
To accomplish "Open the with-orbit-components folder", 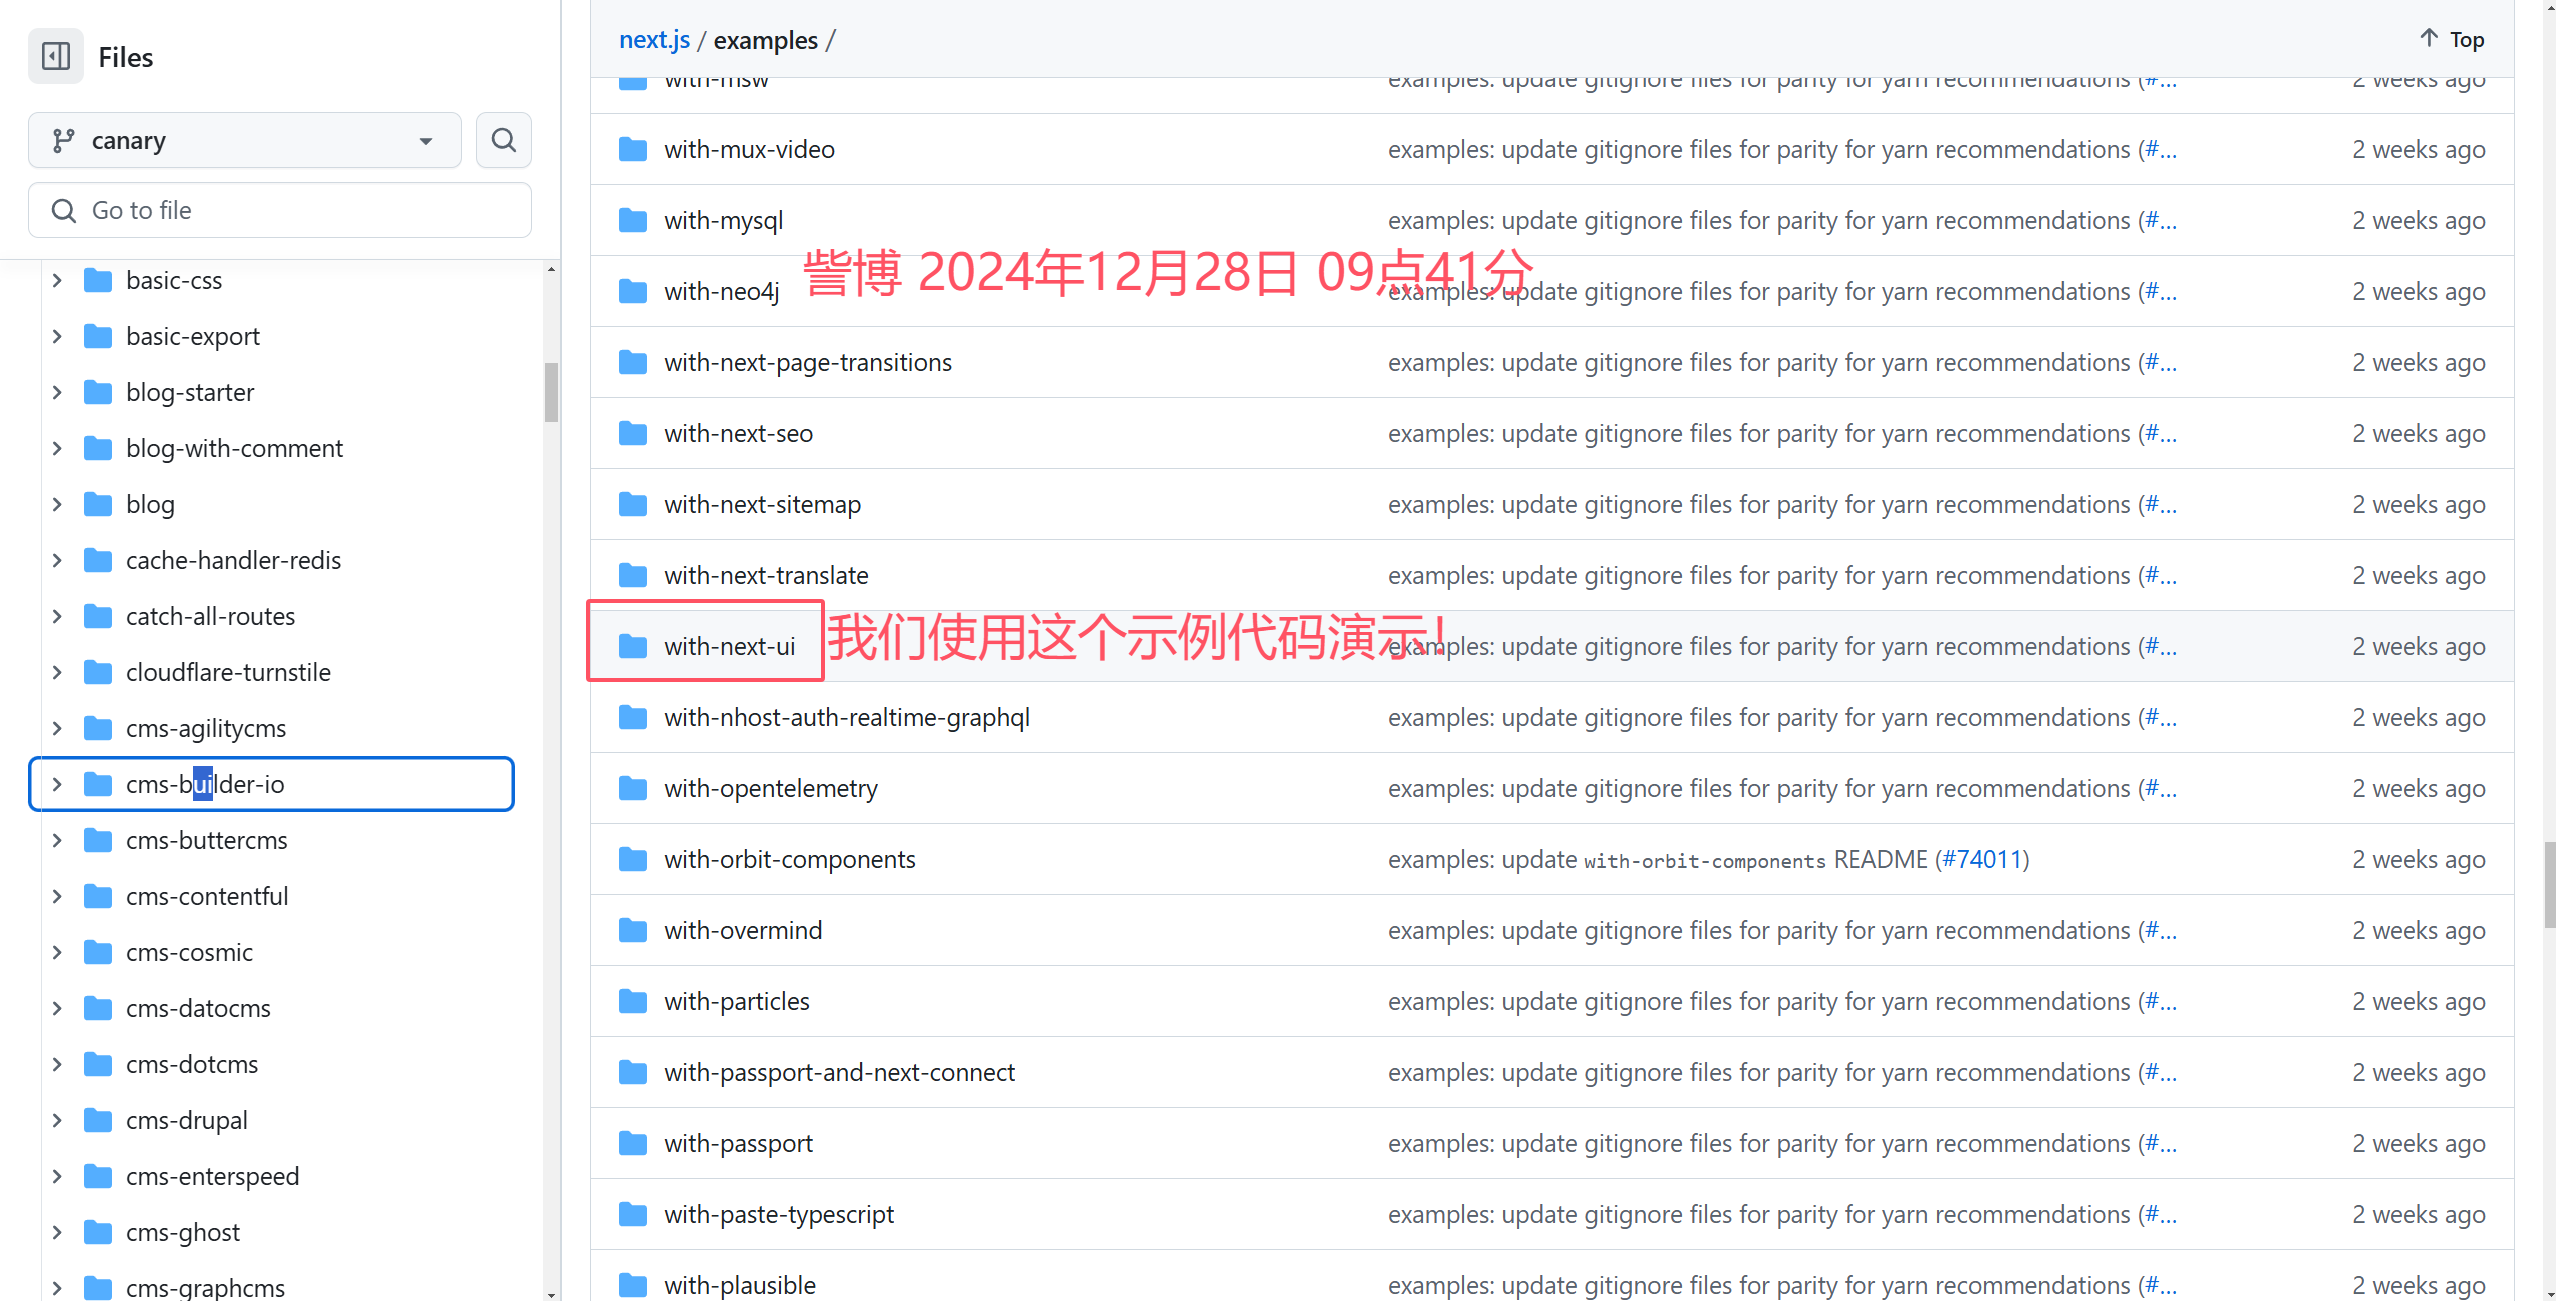I will [x=790, y=860].
